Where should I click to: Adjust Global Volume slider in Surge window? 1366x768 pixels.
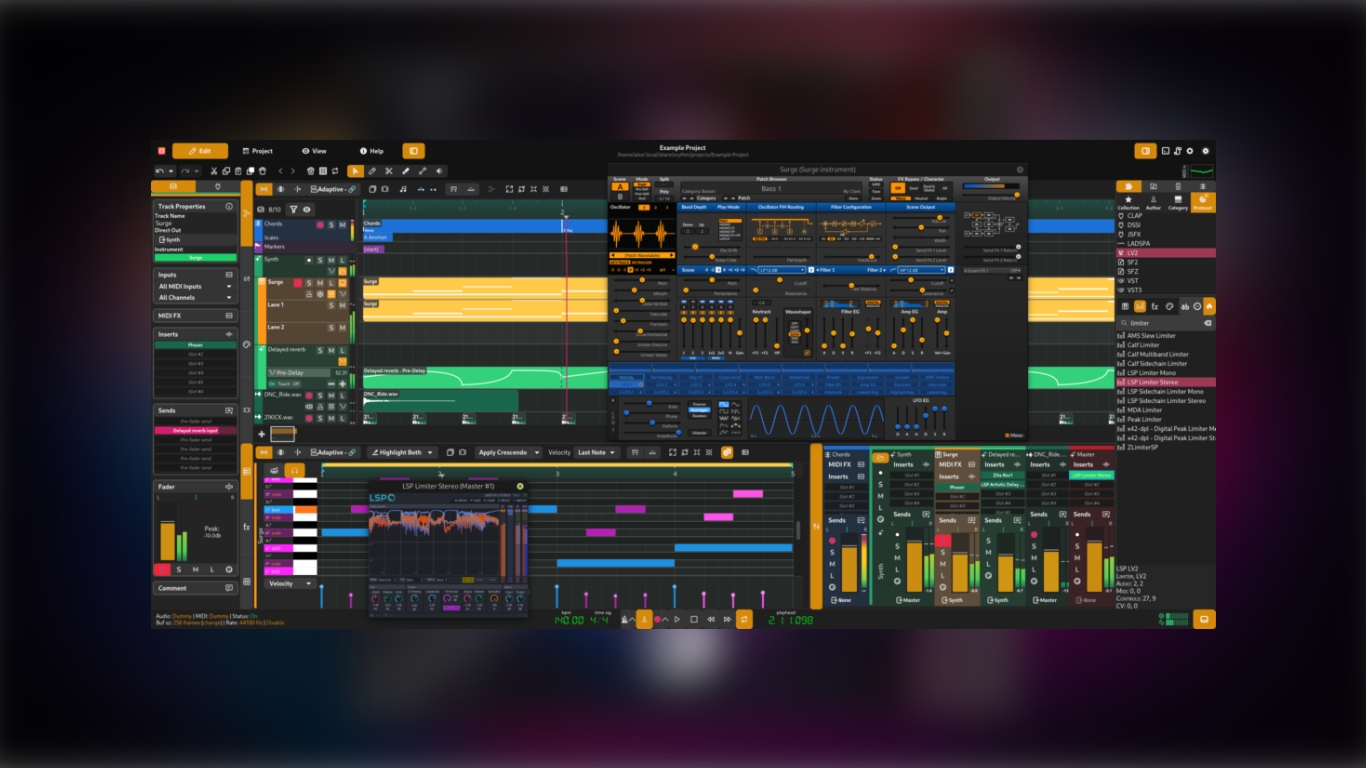click(991, 195)
